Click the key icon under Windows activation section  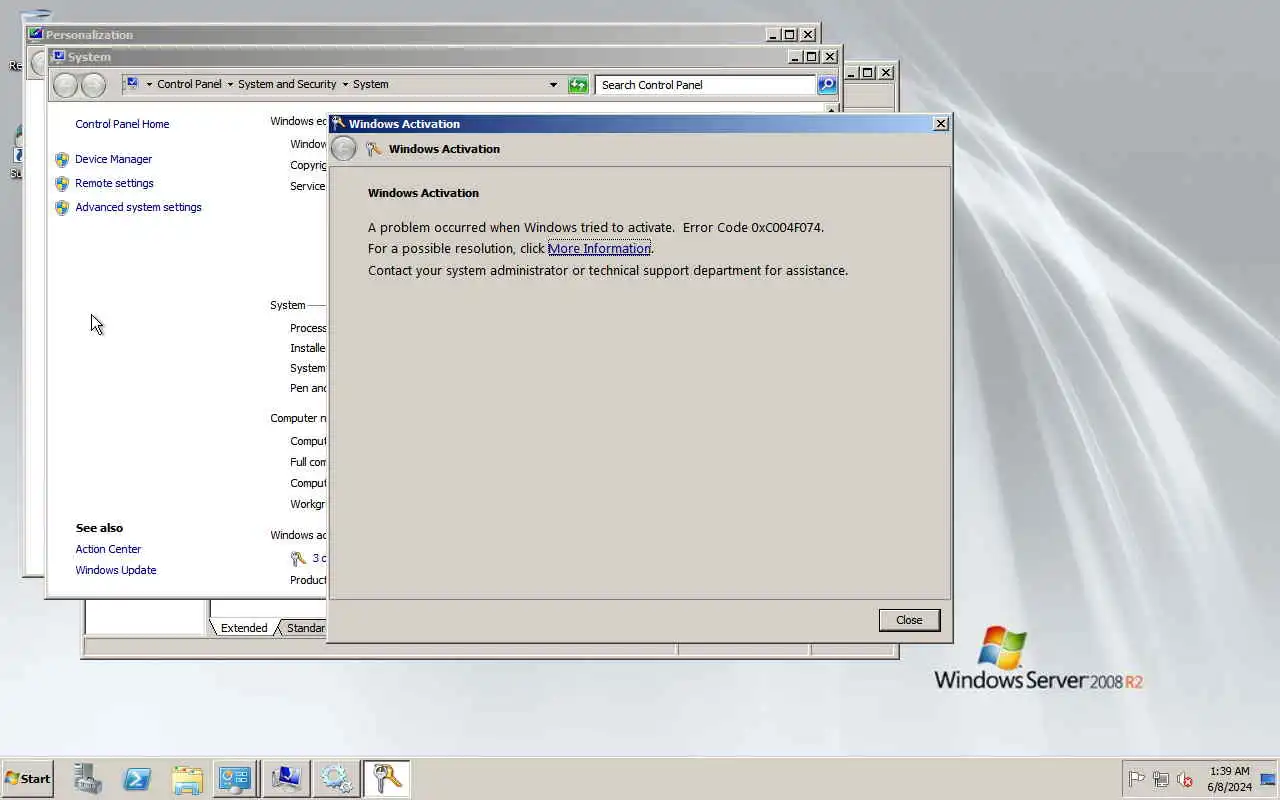coord(298,558)
